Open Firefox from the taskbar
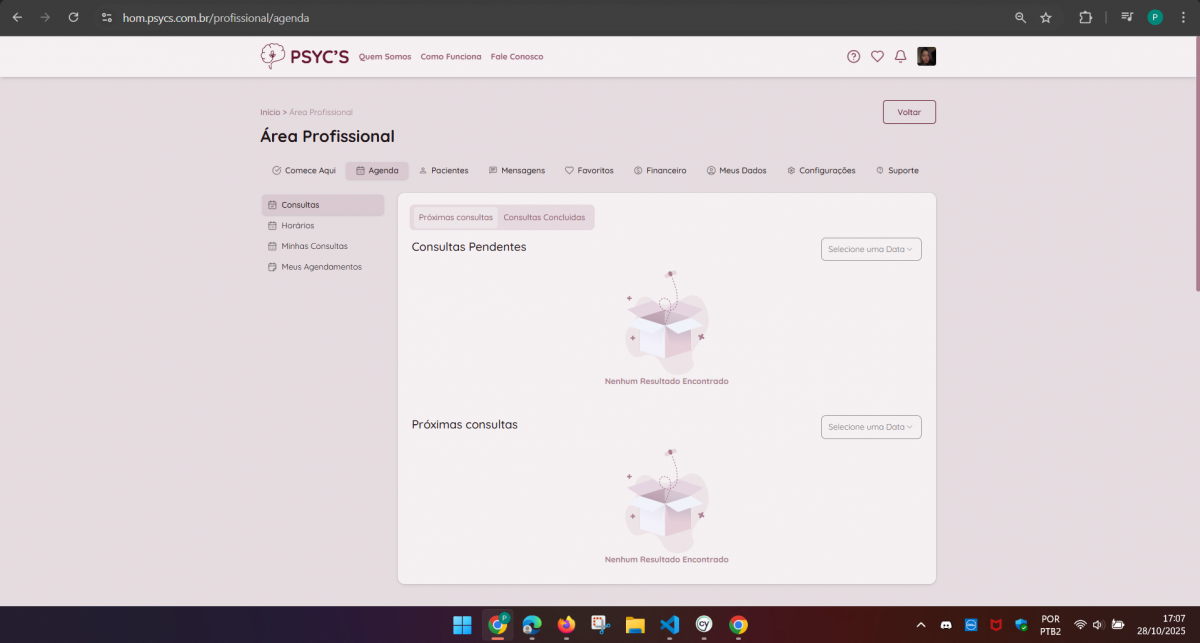The image size is (1200, 643). (x=567, y=625)
